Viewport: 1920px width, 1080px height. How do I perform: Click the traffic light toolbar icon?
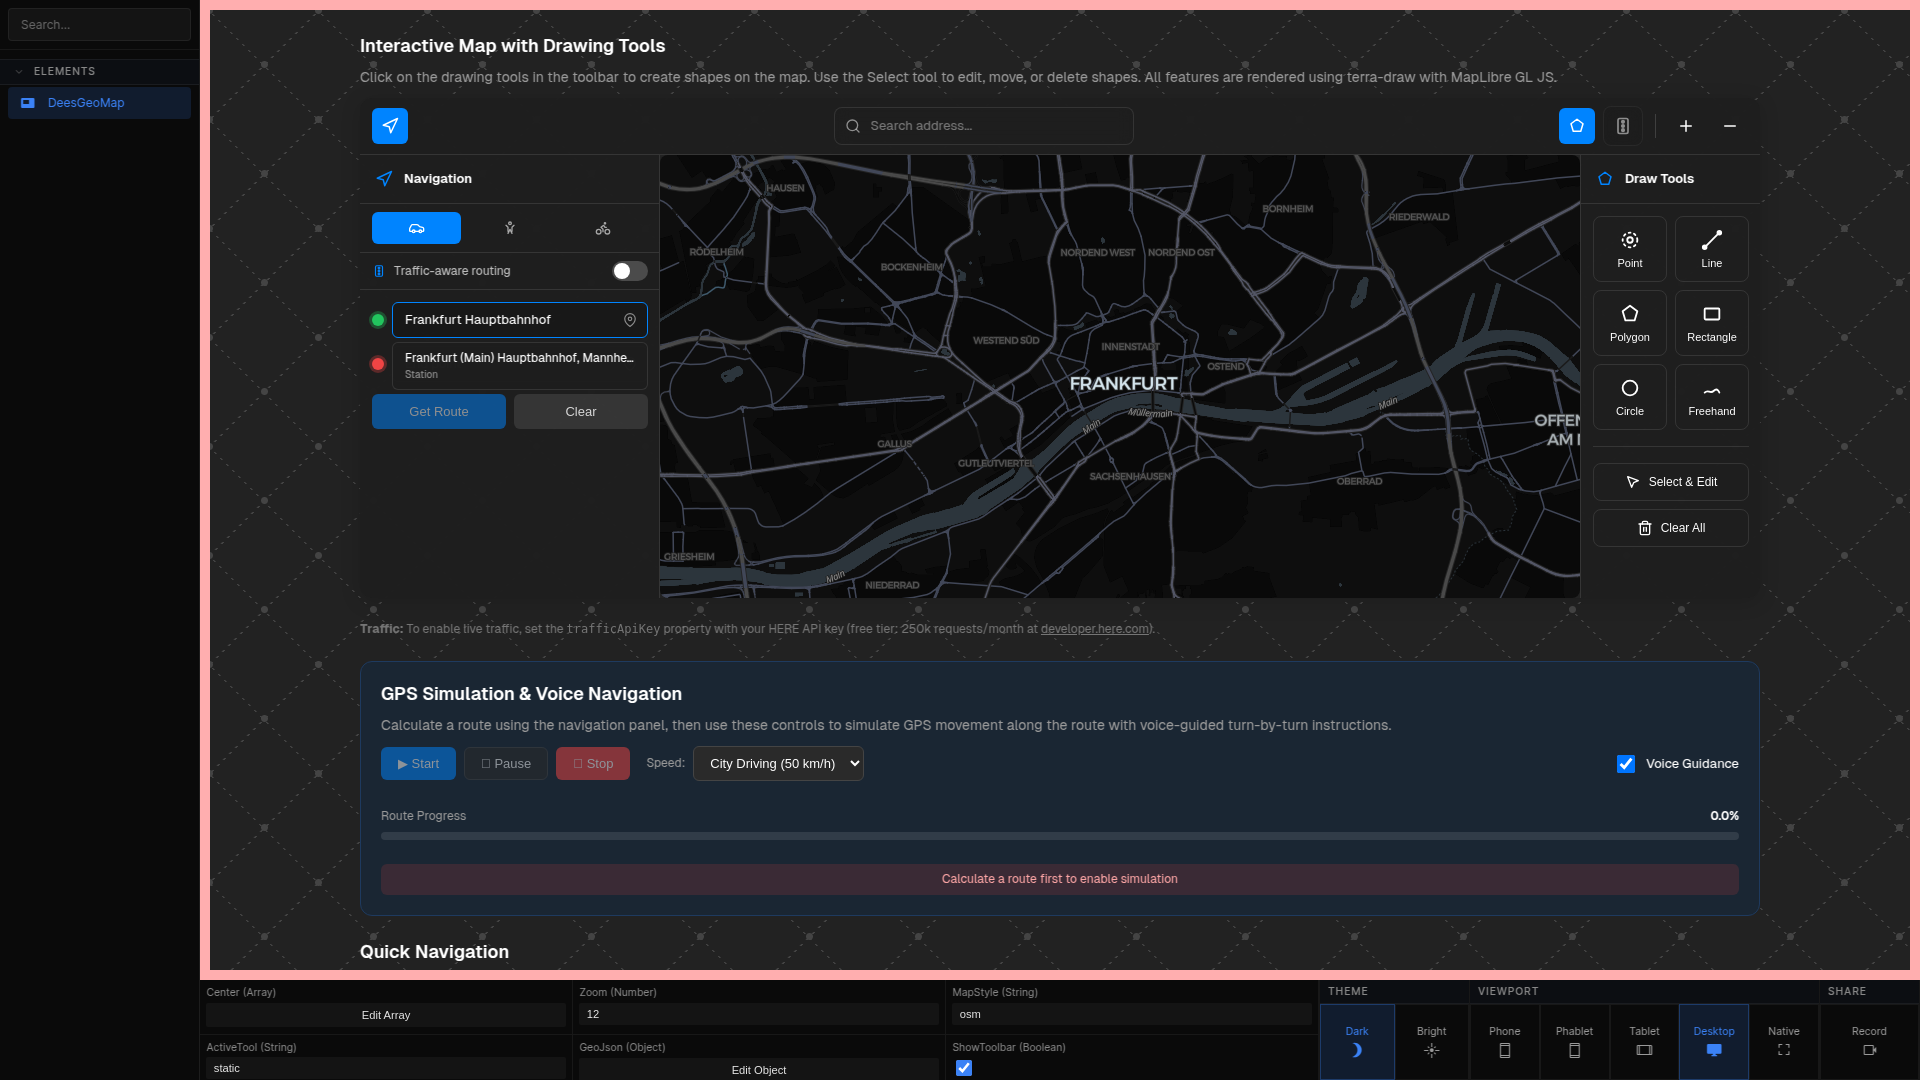tap(1623, 126)
